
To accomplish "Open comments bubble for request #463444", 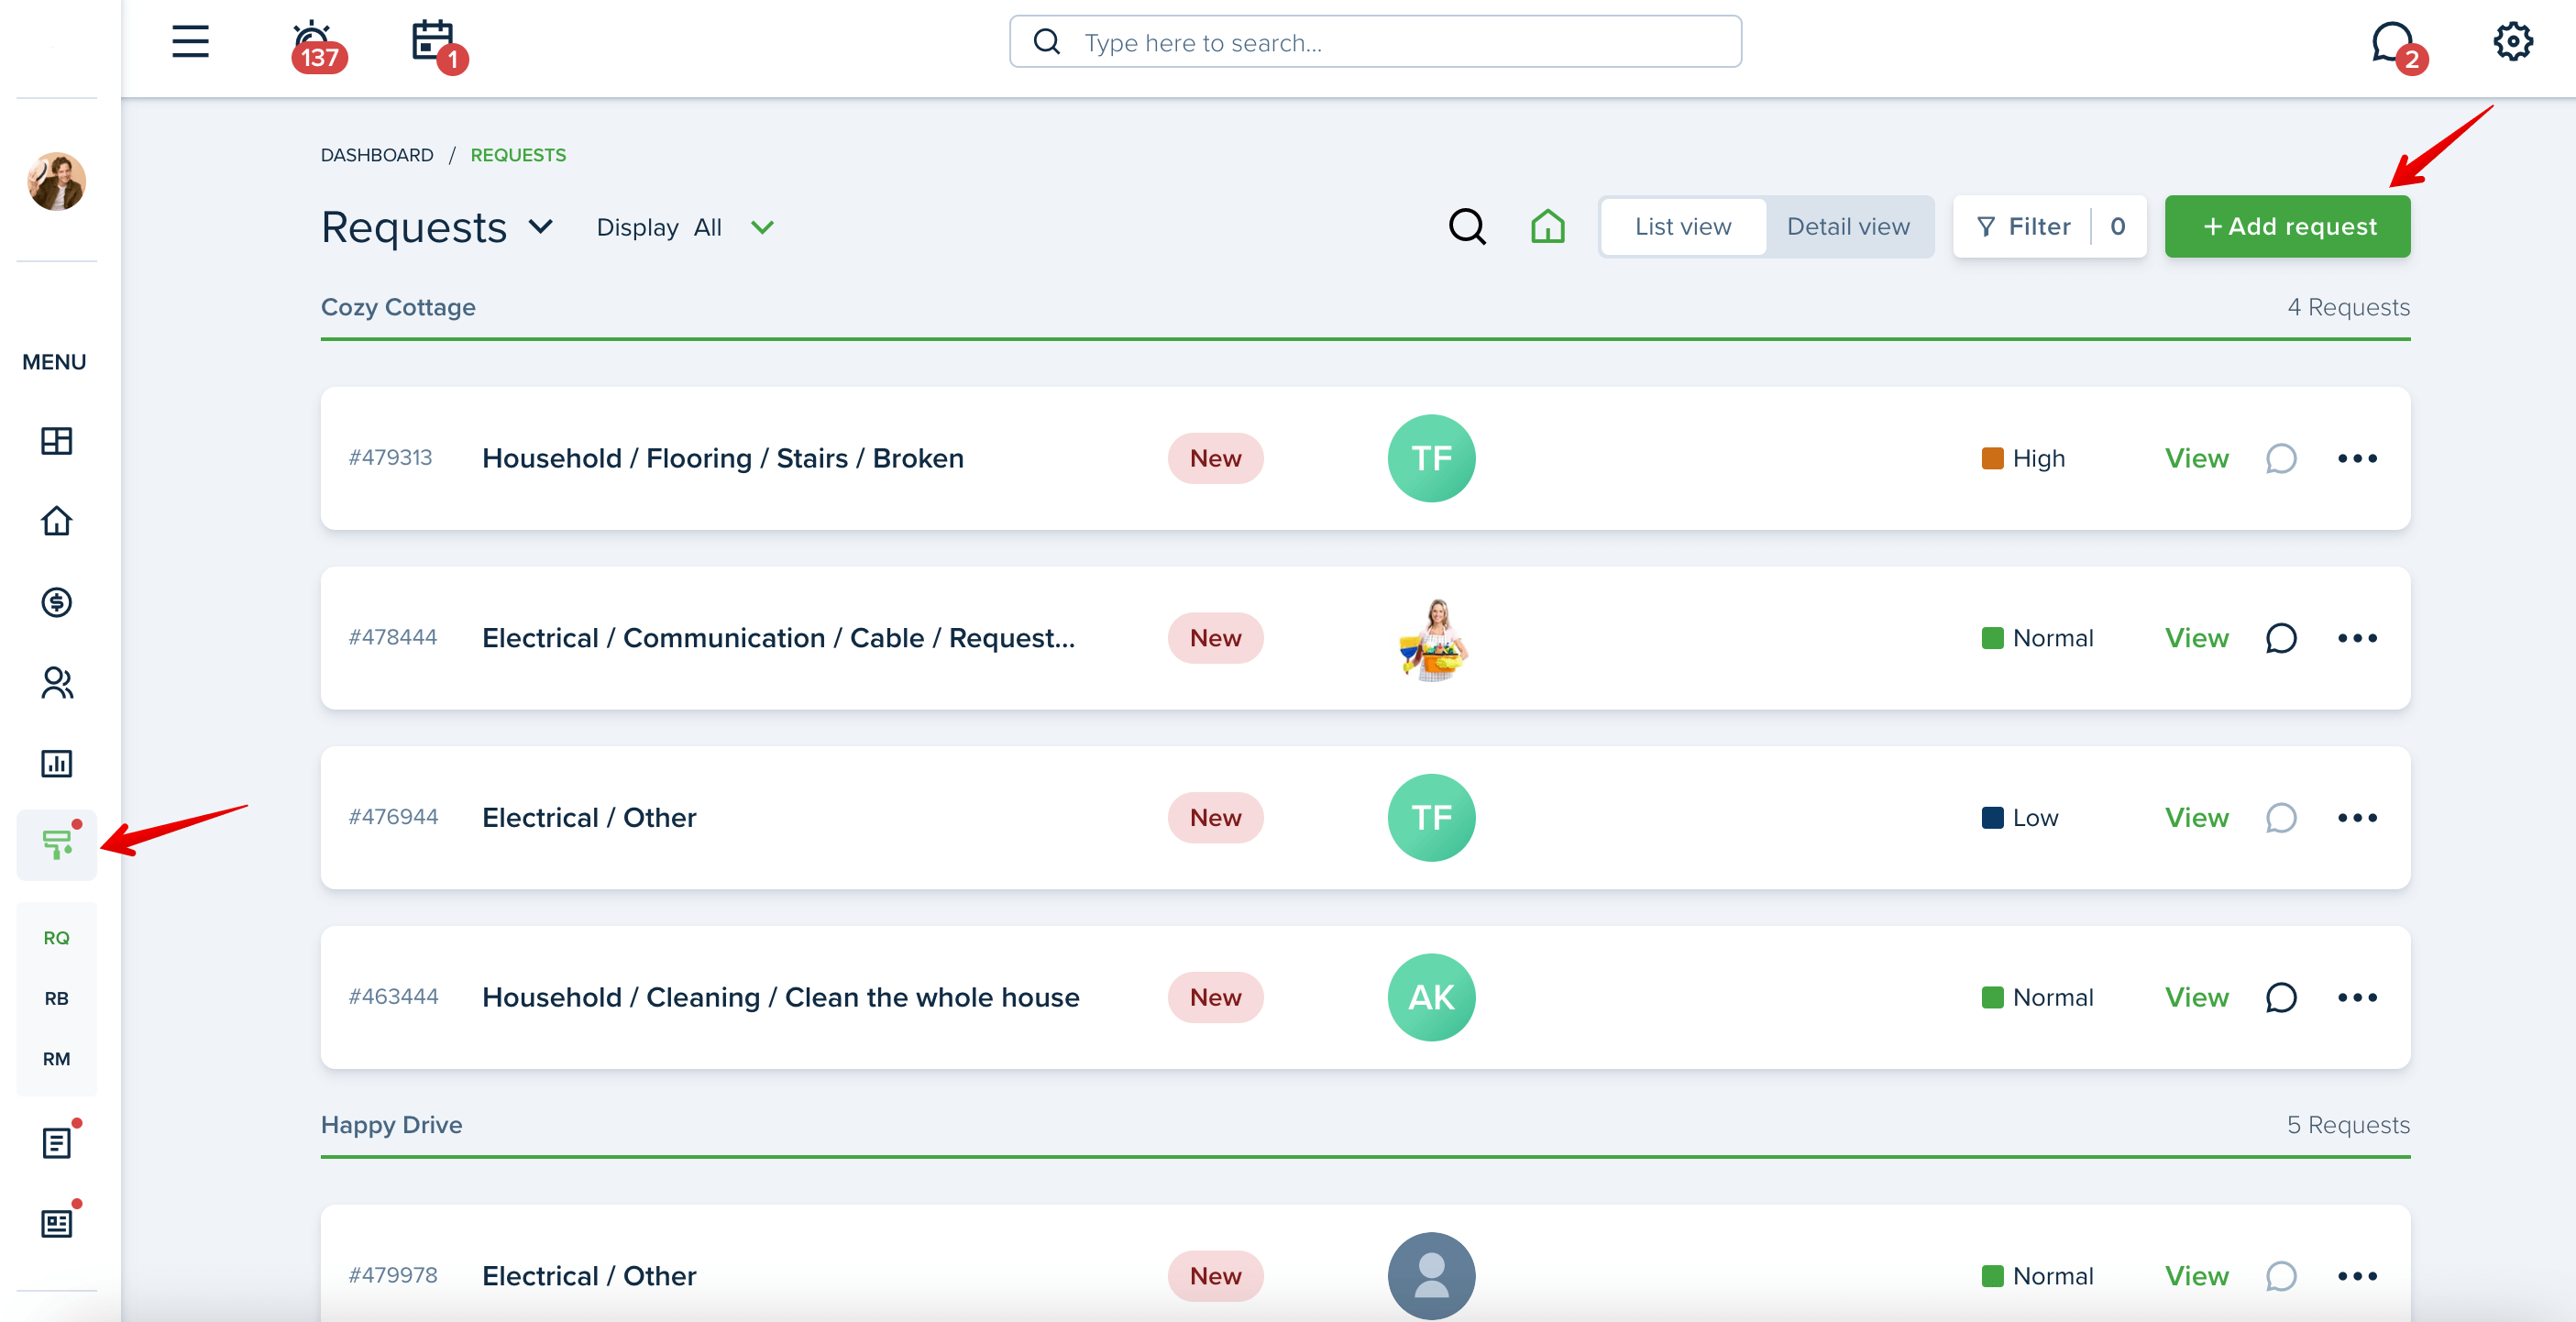I will [2280, 997].
